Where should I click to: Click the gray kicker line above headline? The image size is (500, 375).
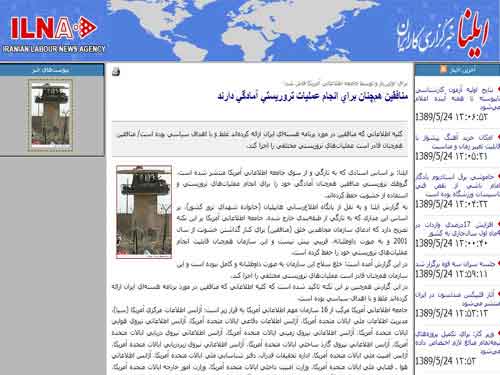345,83
